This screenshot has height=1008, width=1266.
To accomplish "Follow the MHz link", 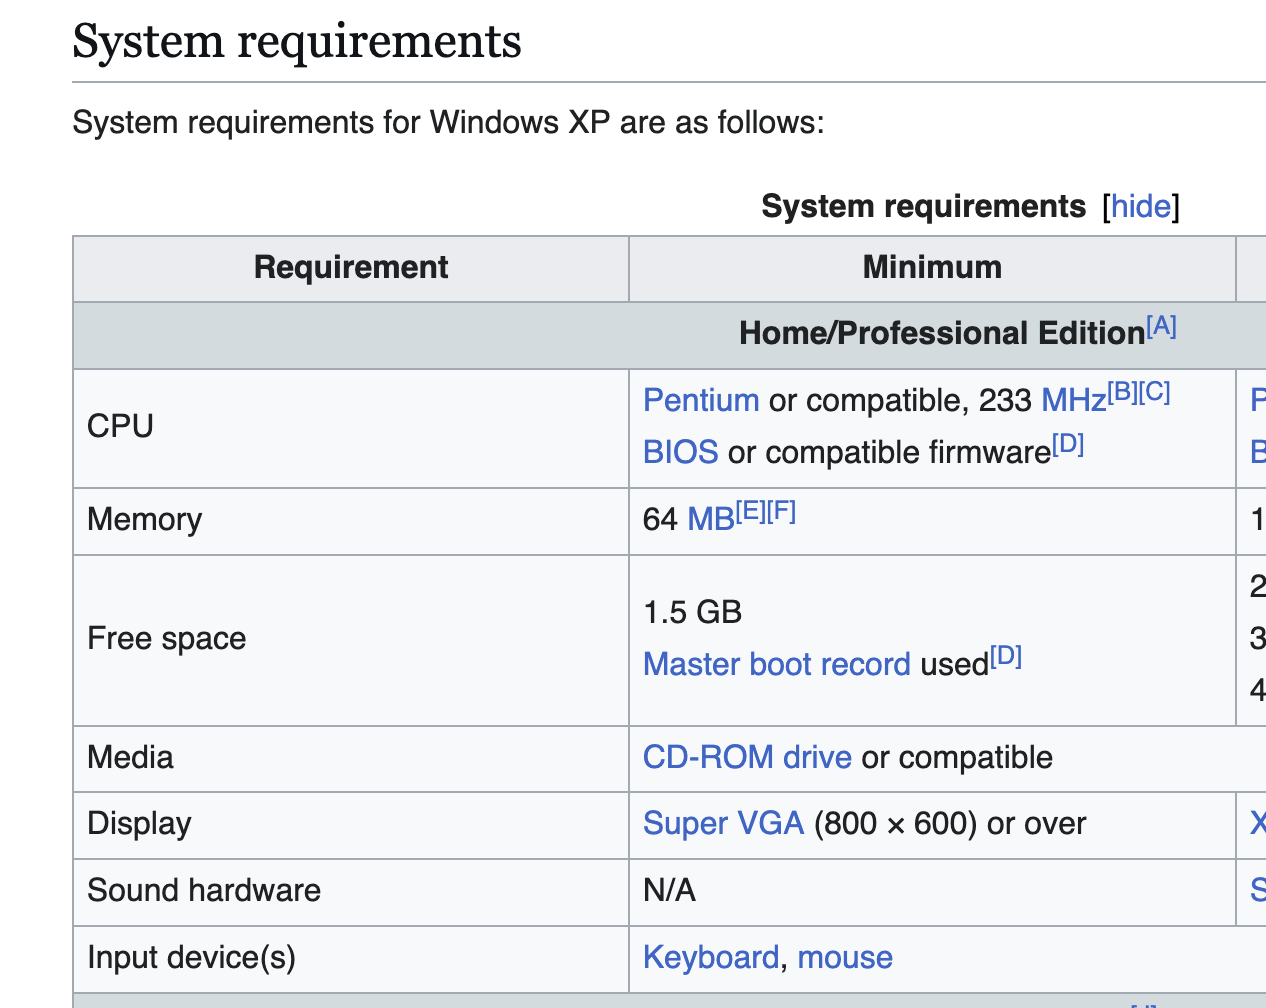I will pos(1073,400).
